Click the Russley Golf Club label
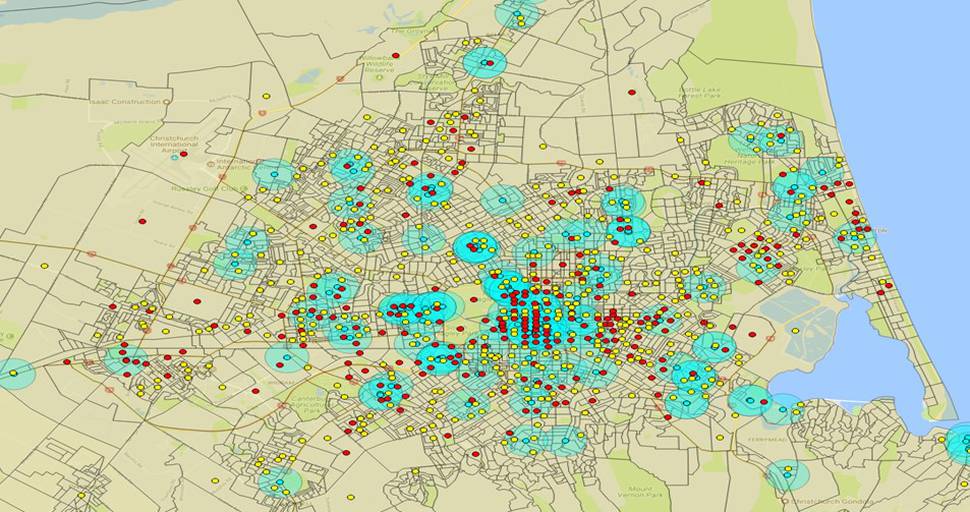This screenshot has height=512, width=970. (x=207, y=189)
